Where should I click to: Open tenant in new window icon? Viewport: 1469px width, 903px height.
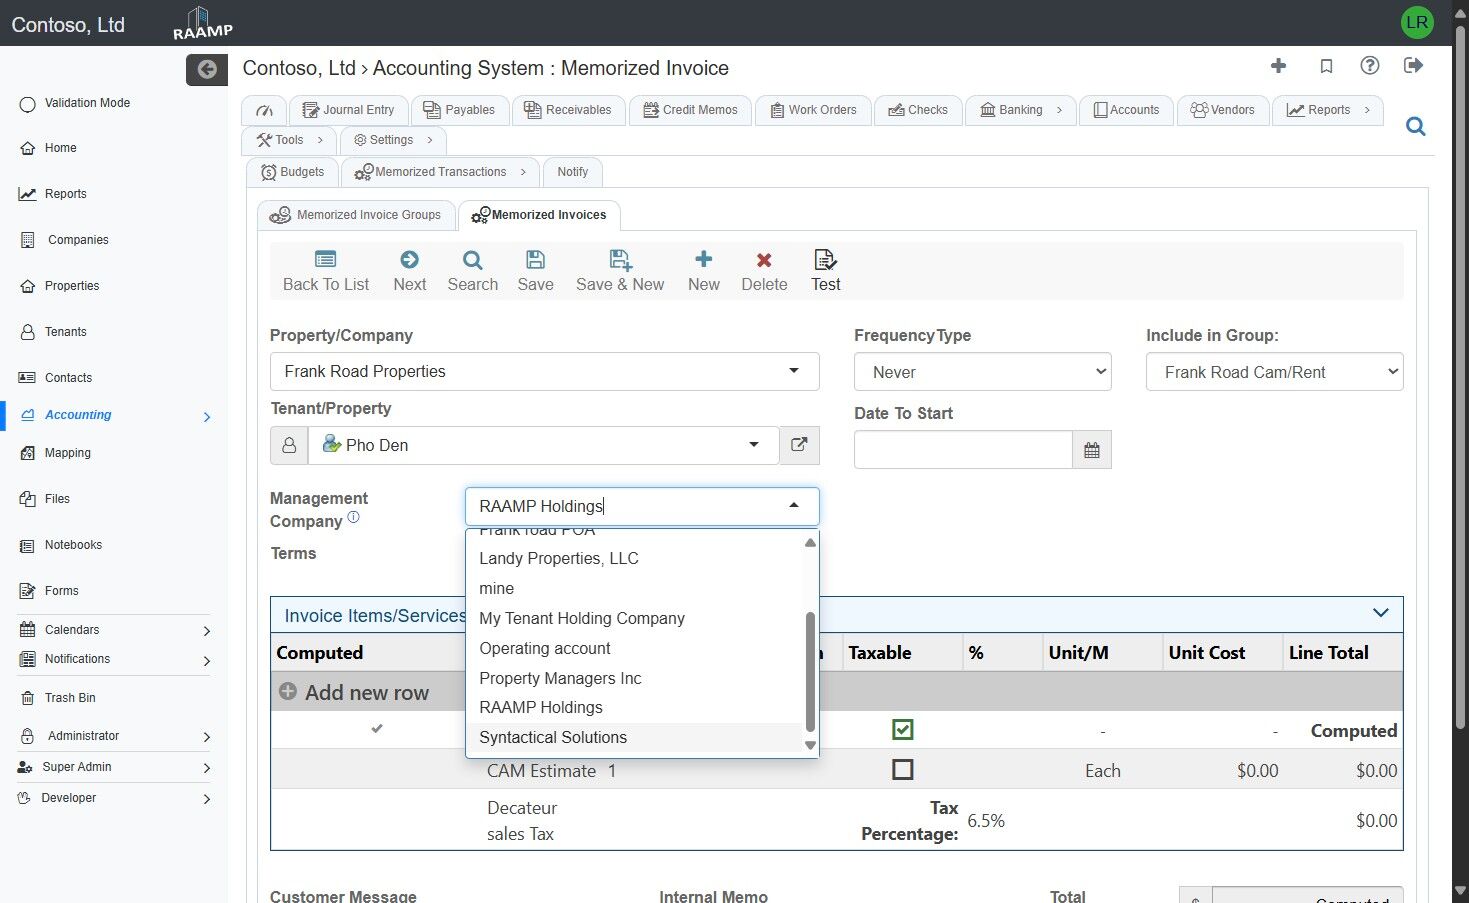point(799,445)
